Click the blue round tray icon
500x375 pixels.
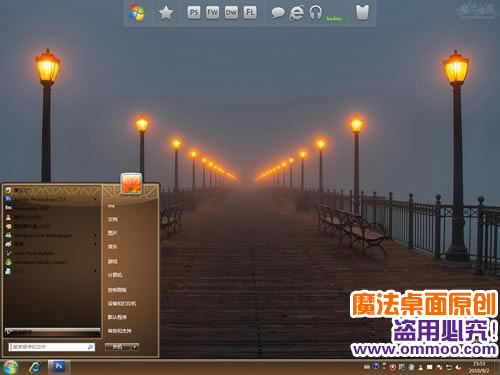(376, 366)
